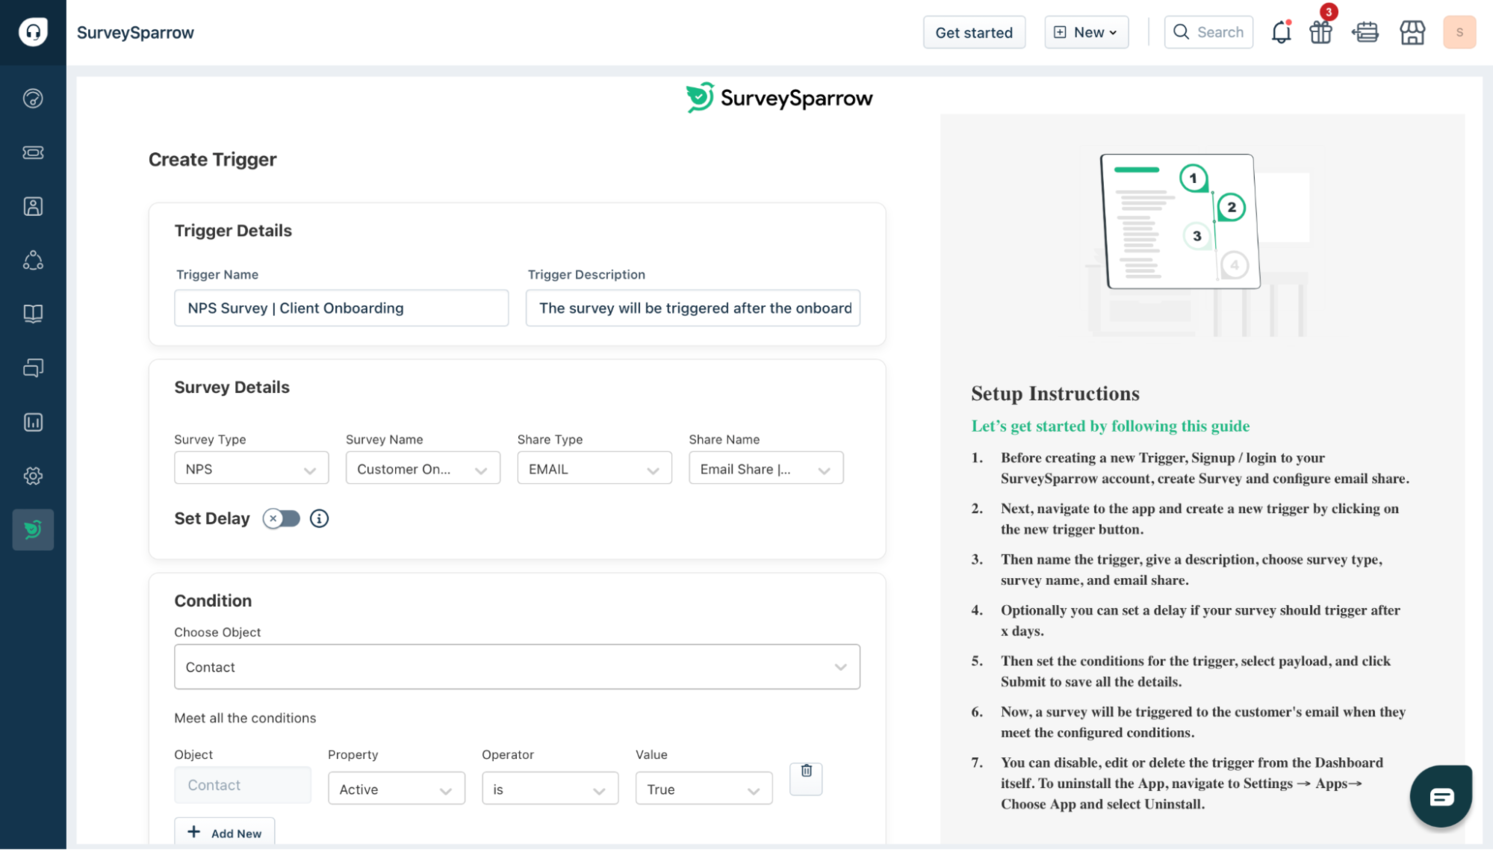Expand the Choose Object Contact dropdown
The width and height of the screenshot is (1493, 850).
[517, 667]
